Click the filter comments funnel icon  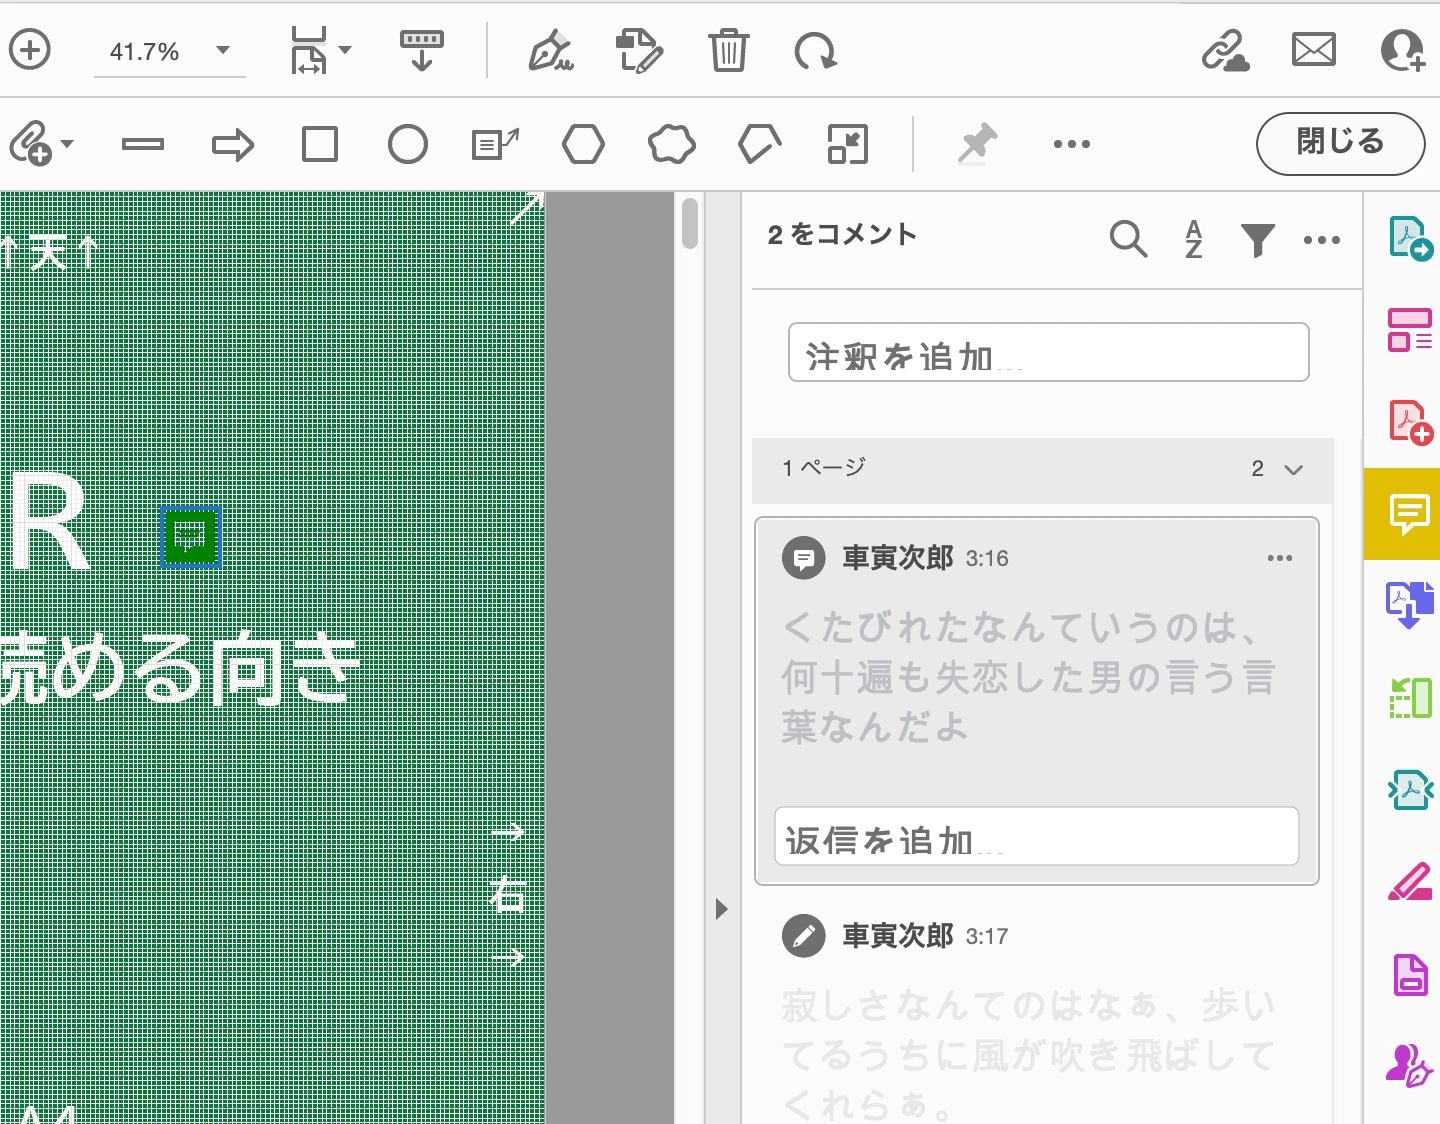pyautogui.click(x=1257, y=240)
